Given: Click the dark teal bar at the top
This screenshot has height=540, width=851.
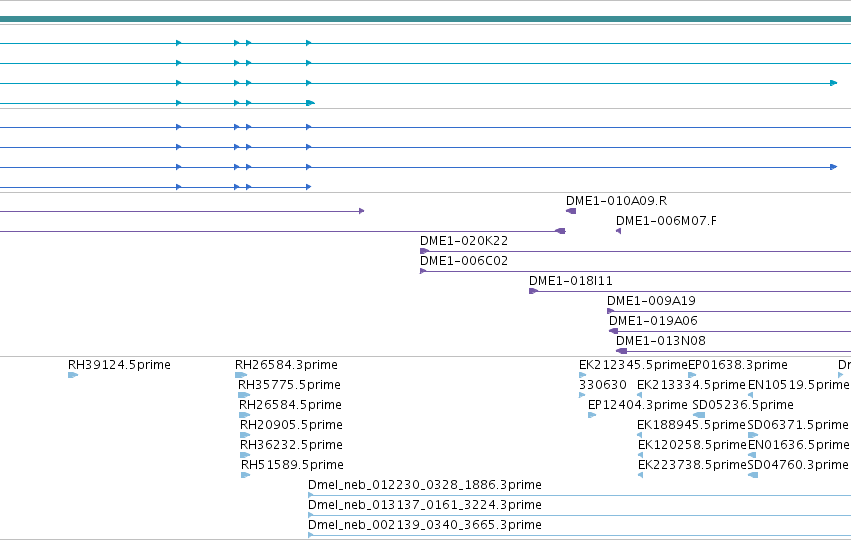Looking at the screenshot, I should tap(426, 19).
